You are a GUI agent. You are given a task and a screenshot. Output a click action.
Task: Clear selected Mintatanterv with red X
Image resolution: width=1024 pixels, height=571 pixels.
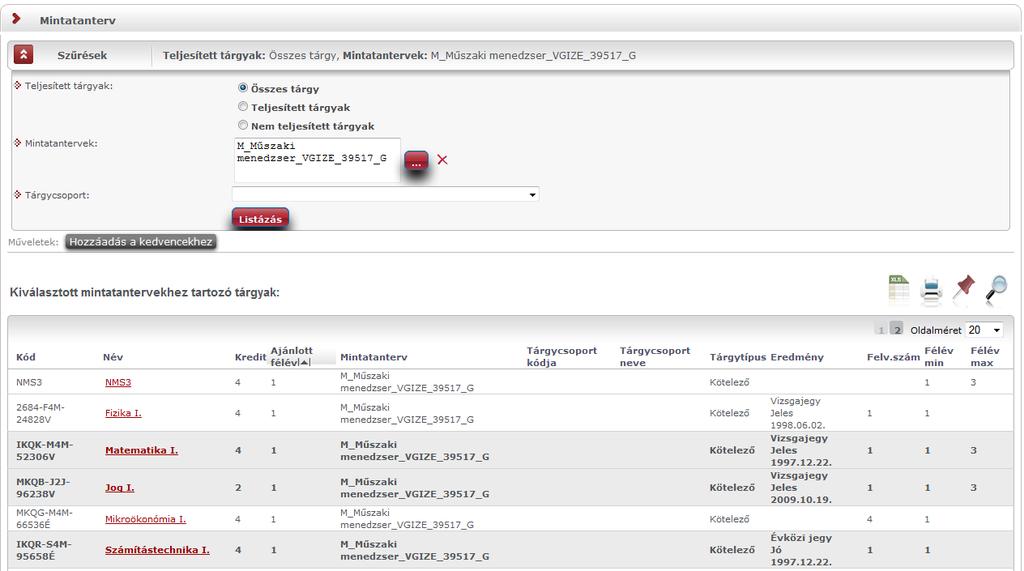click(442, 159)
